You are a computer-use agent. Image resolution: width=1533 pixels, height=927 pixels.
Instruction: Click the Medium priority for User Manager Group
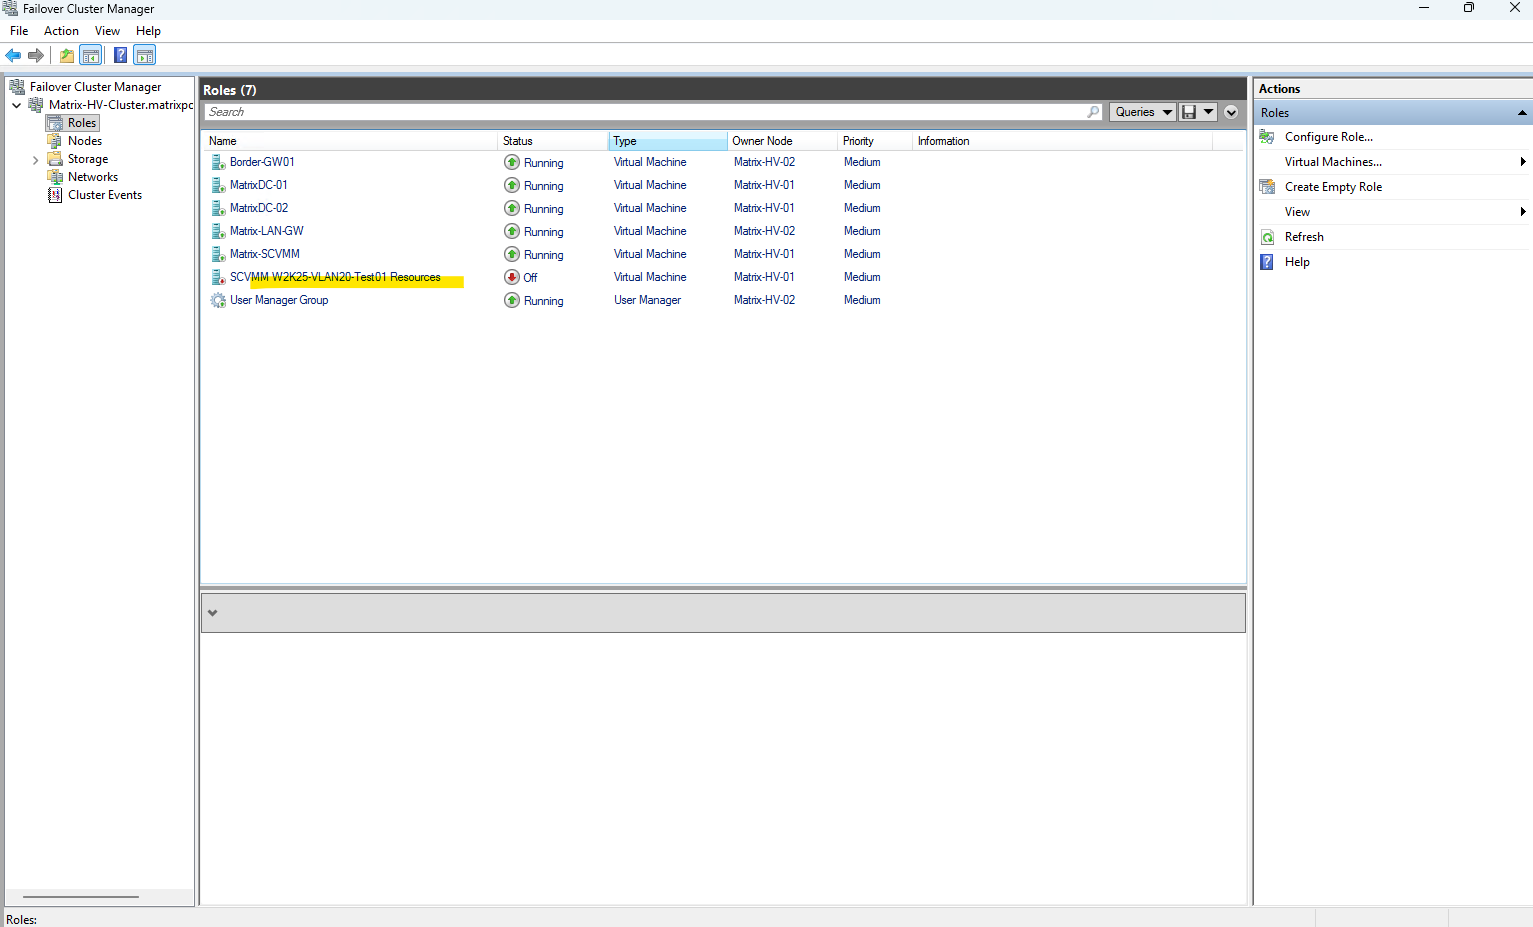[862, 300]
